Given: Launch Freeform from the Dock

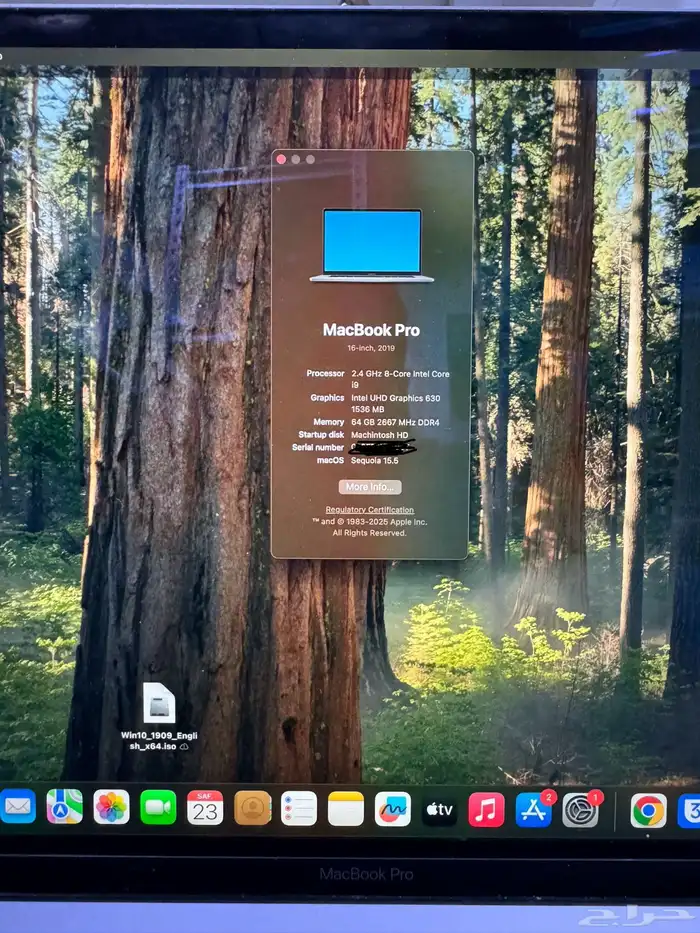Looking at the screenshot, I should point(393,809).
